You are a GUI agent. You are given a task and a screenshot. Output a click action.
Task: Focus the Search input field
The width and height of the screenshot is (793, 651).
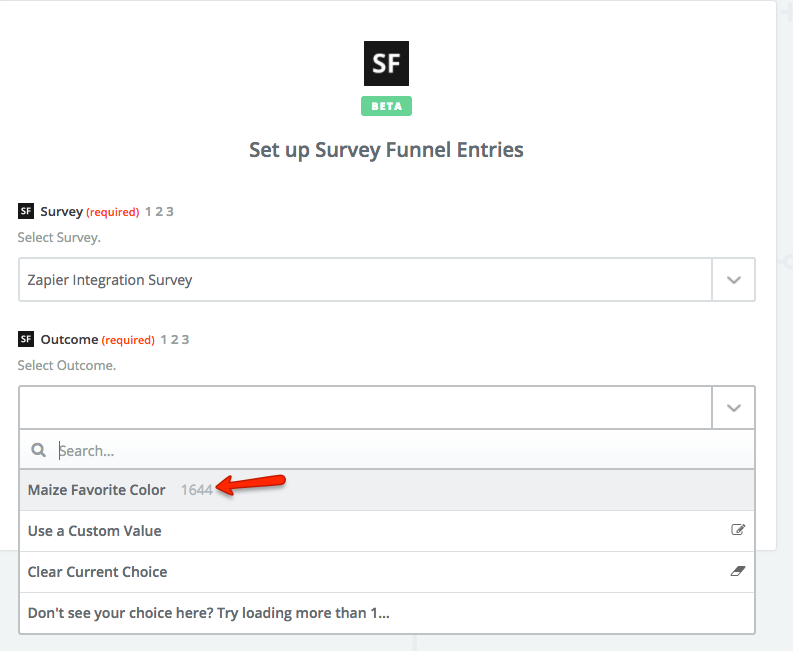tap(400, 450)
